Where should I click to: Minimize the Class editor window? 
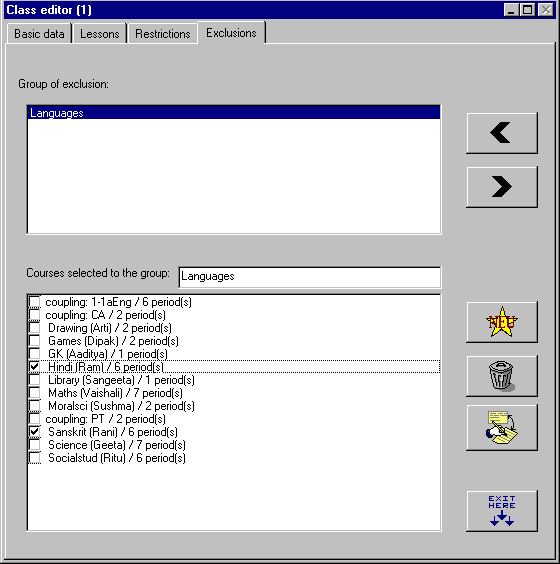pyautogui.click(x=511, y=10)
